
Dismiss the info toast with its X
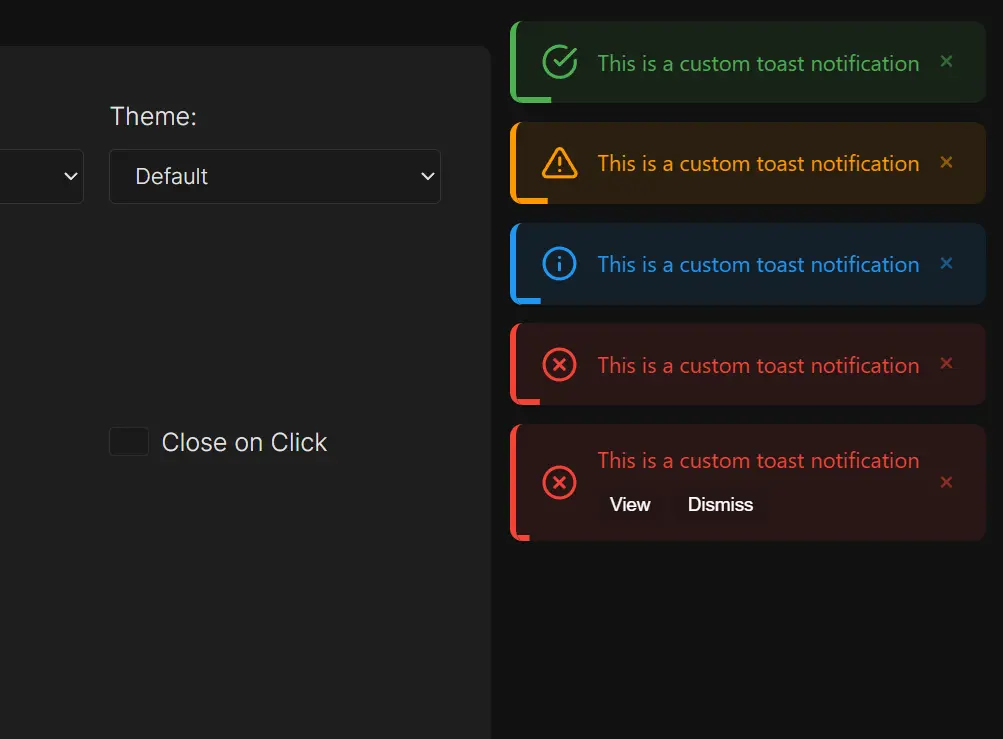click(x=946, y=263)
